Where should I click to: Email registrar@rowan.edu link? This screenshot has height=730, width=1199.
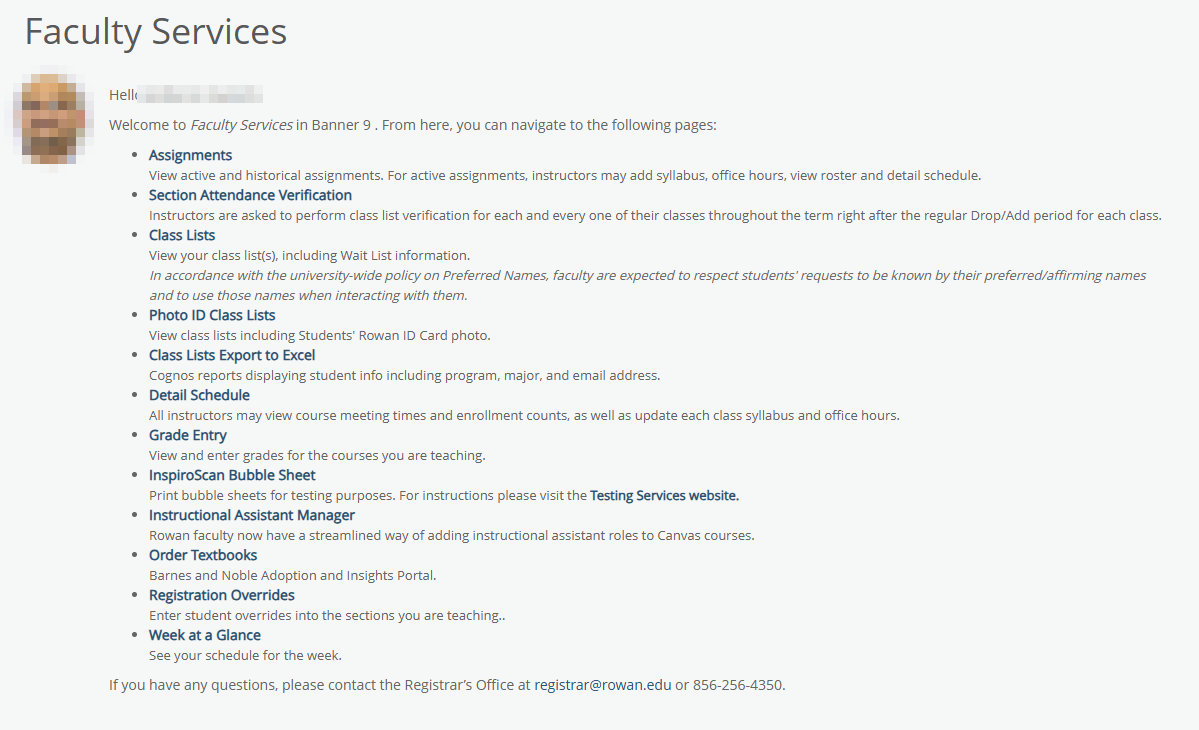pyautogui.click(x=603, y=685)
